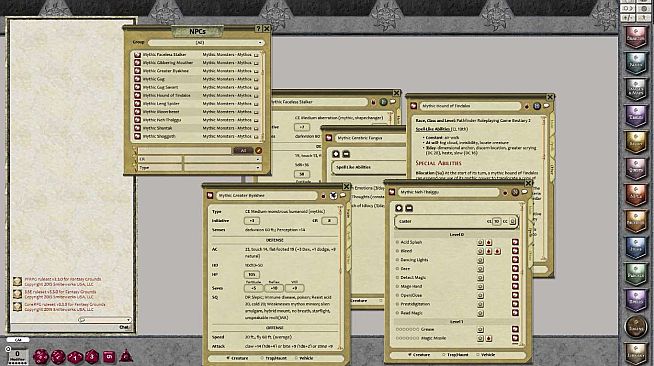Click token icon on Mythic Greater Byakhee sheet
The image size is (654, 366).
[x=333, y=196]
